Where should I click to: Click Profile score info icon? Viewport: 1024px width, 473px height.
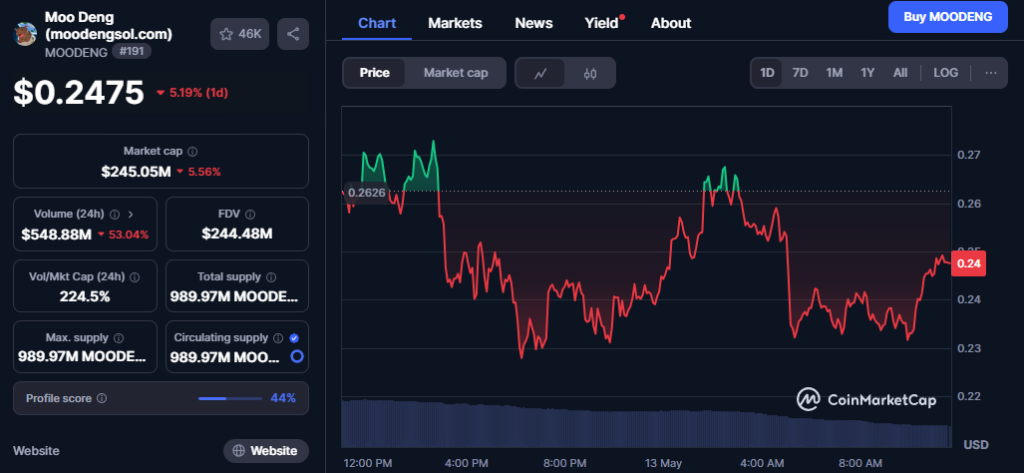102,399
